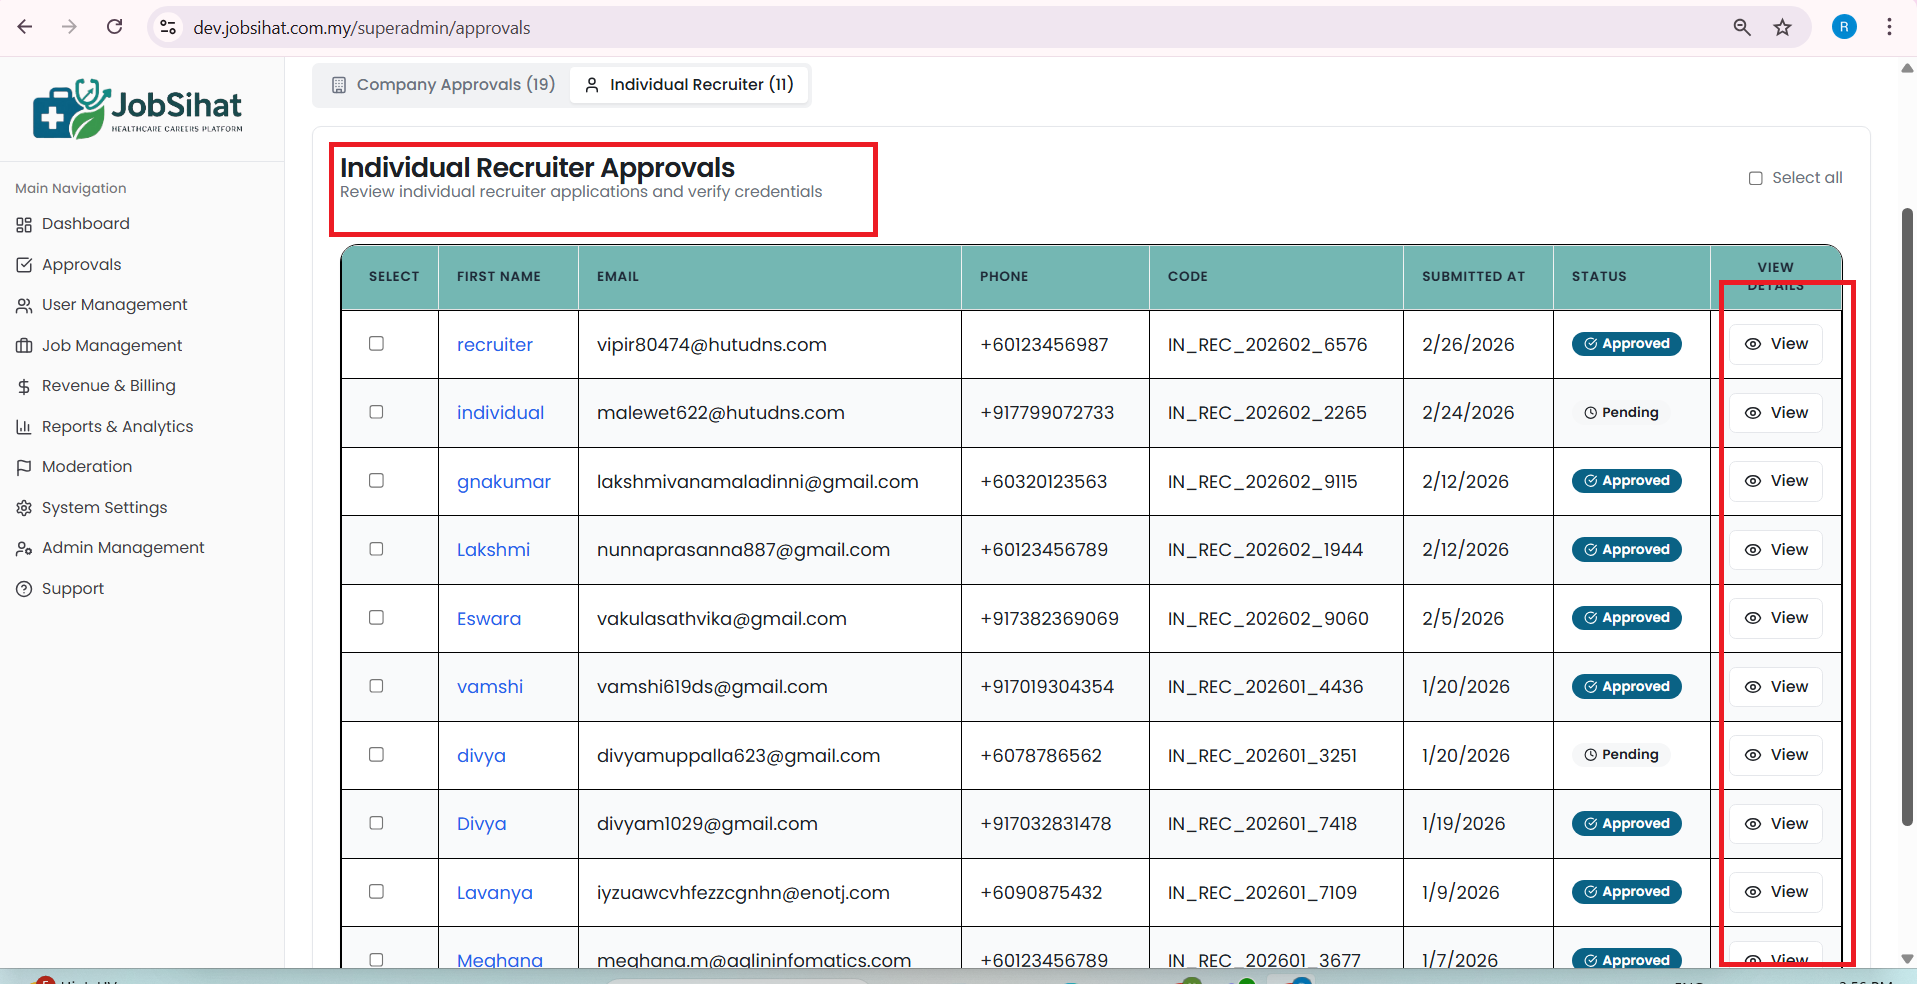Open Reports & Analytics chart icon
The image size is (1917, 984).
(x=24, y=427)
